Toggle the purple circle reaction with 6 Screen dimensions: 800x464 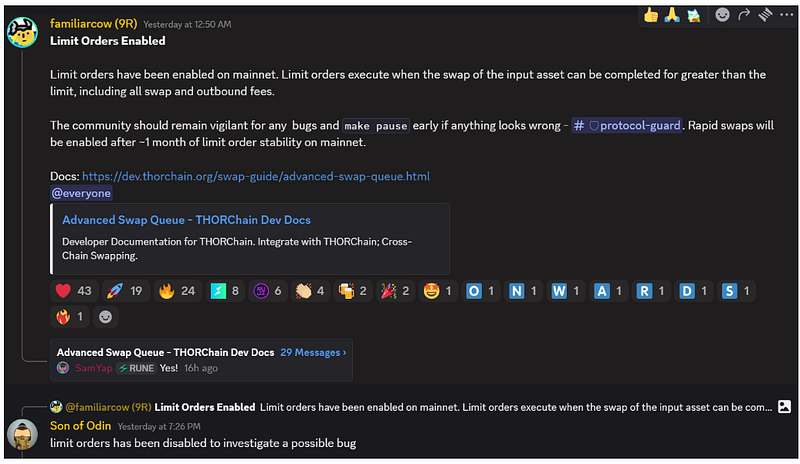coord(268,291)
